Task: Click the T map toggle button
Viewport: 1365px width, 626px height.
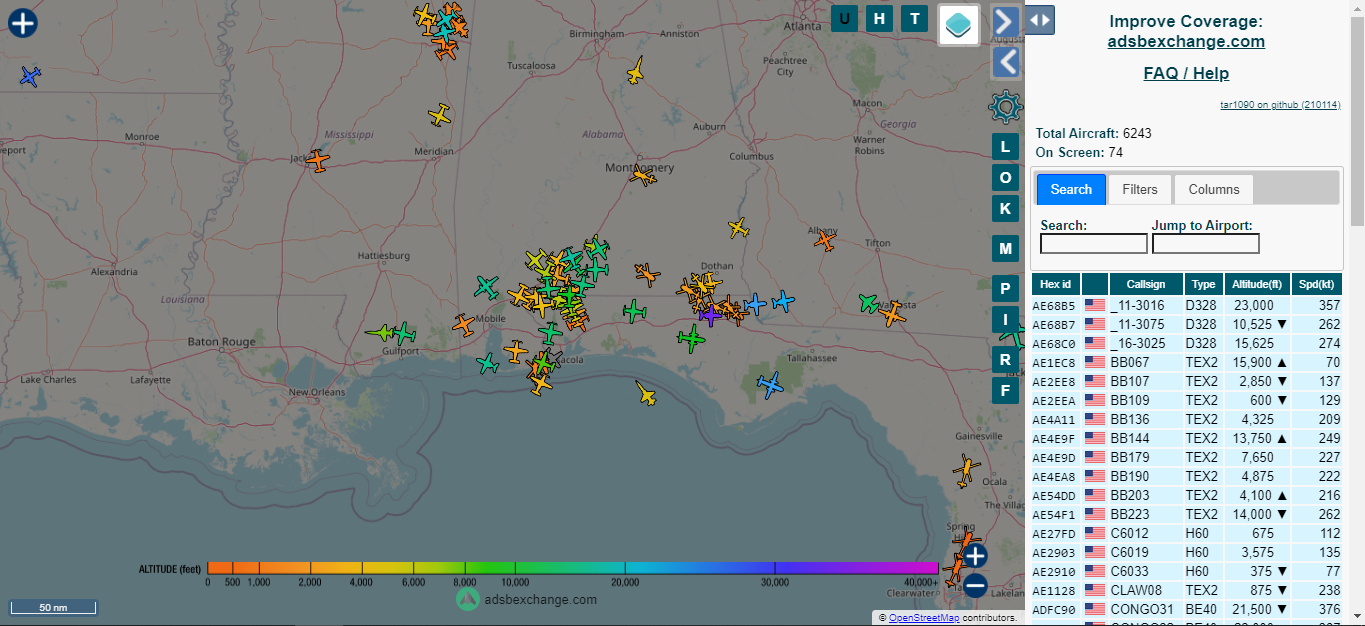Action: coord(914,18)
